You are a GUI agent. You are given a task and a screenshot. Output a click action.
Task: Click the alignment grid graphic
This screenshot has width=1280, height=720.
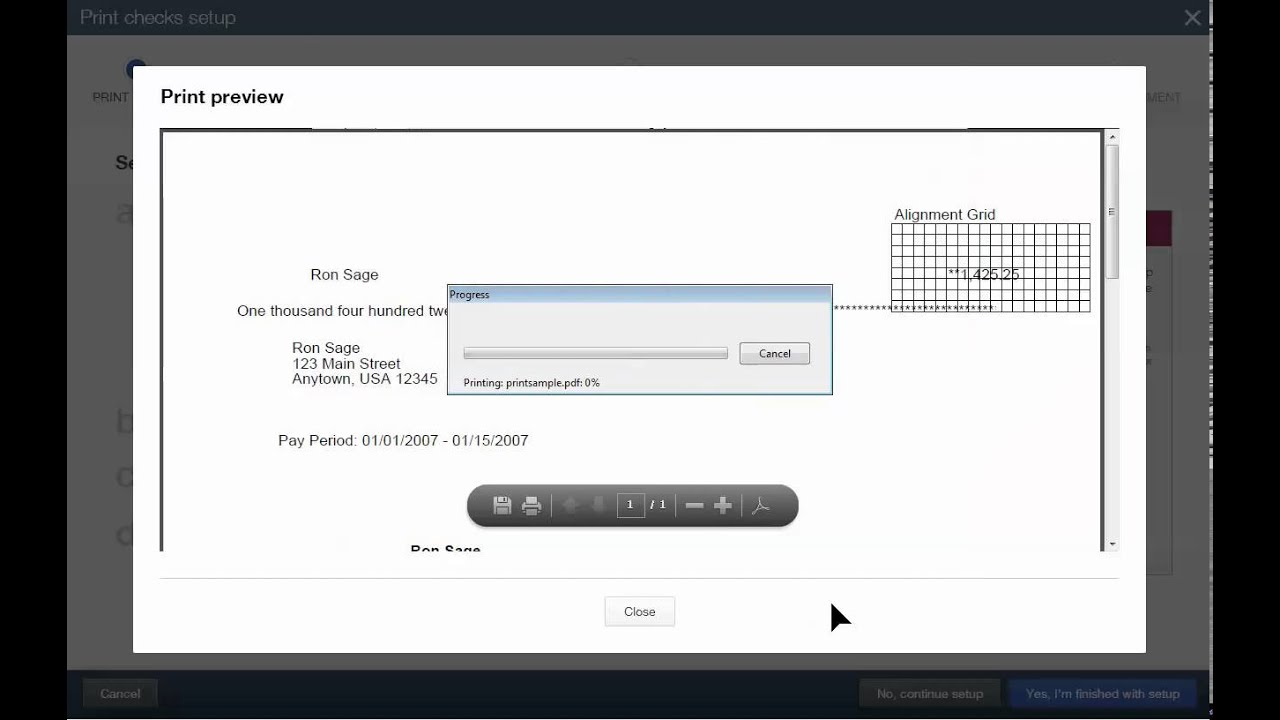(990, 267)
